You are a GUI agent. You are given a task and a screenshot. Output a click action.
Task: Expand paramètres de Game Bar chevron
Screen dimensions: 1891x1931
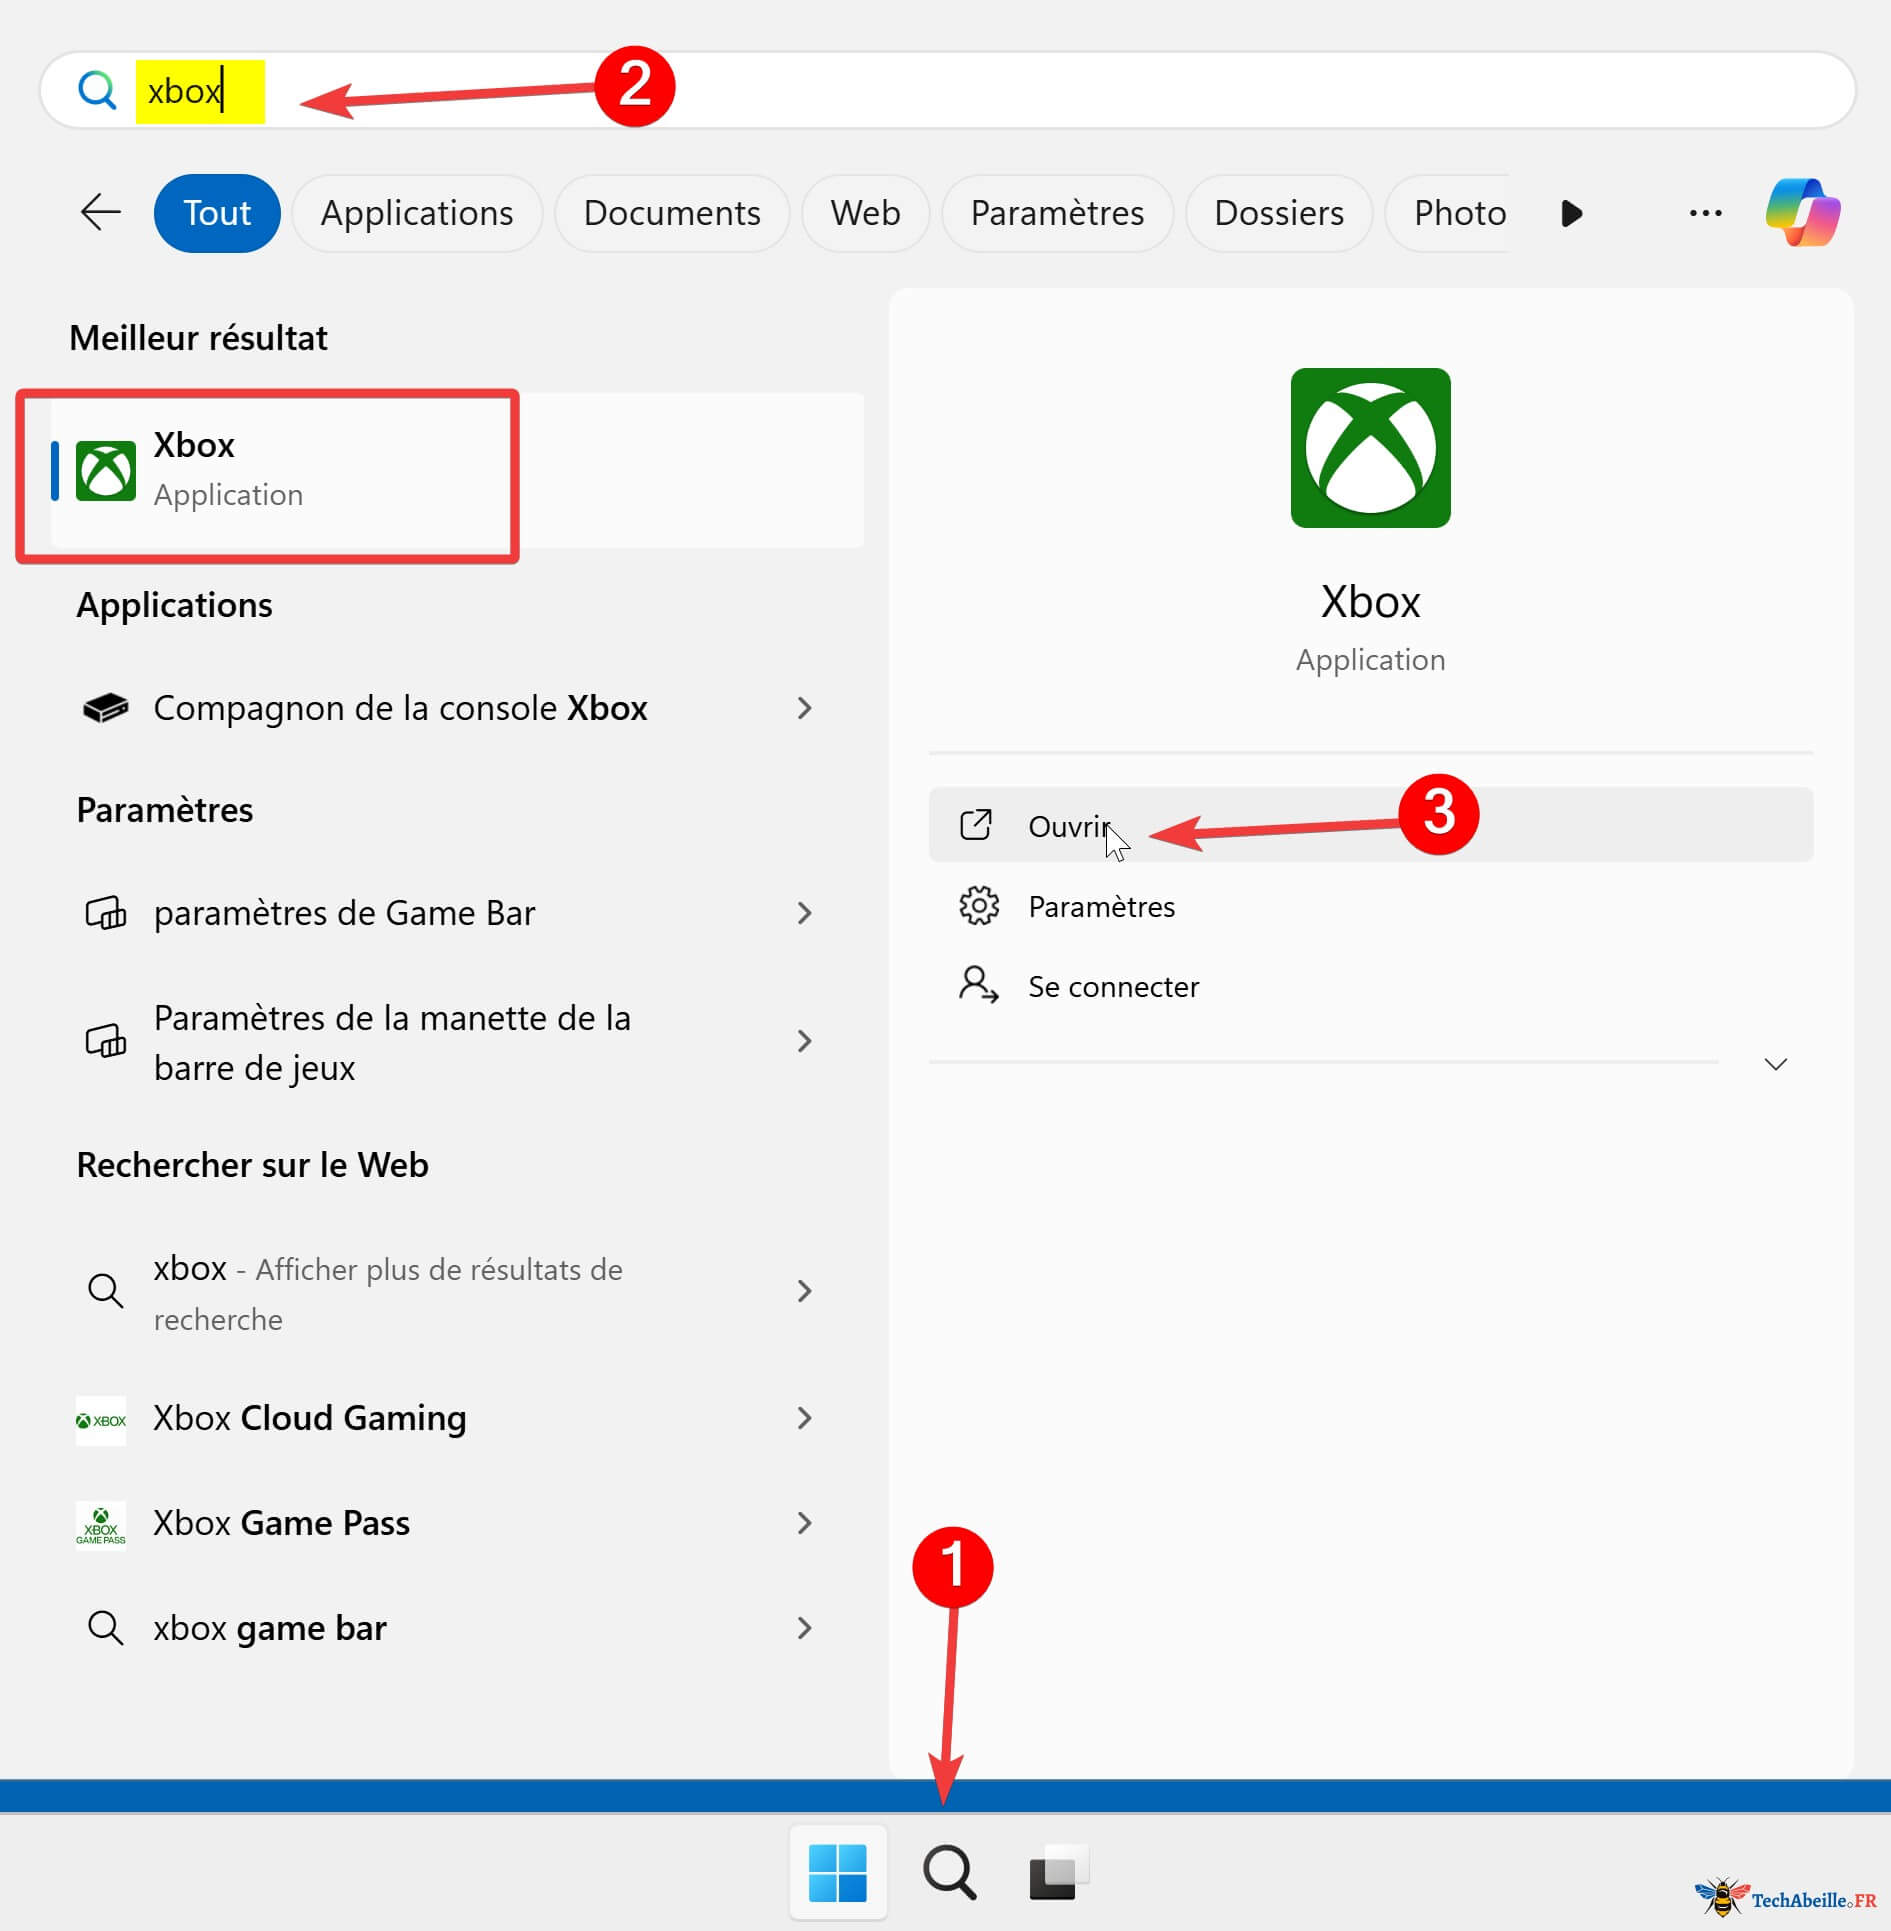pyautogui.click(x=804, y=913)
